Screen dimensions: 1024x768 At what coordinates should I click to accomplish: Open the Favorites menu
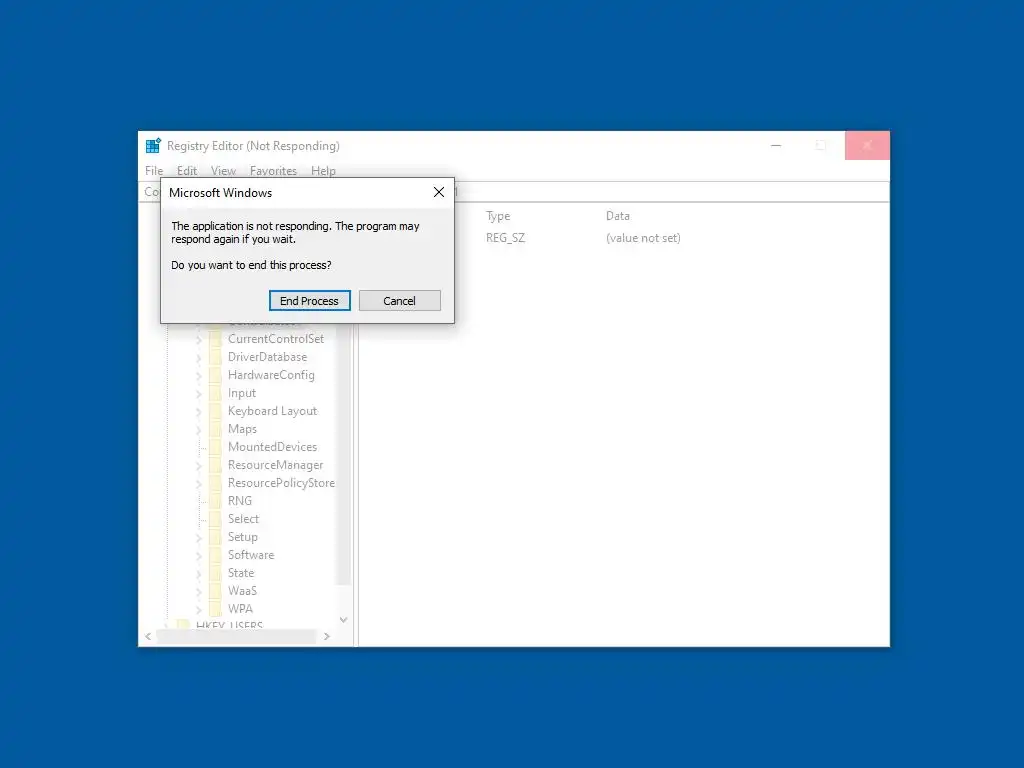273,170
